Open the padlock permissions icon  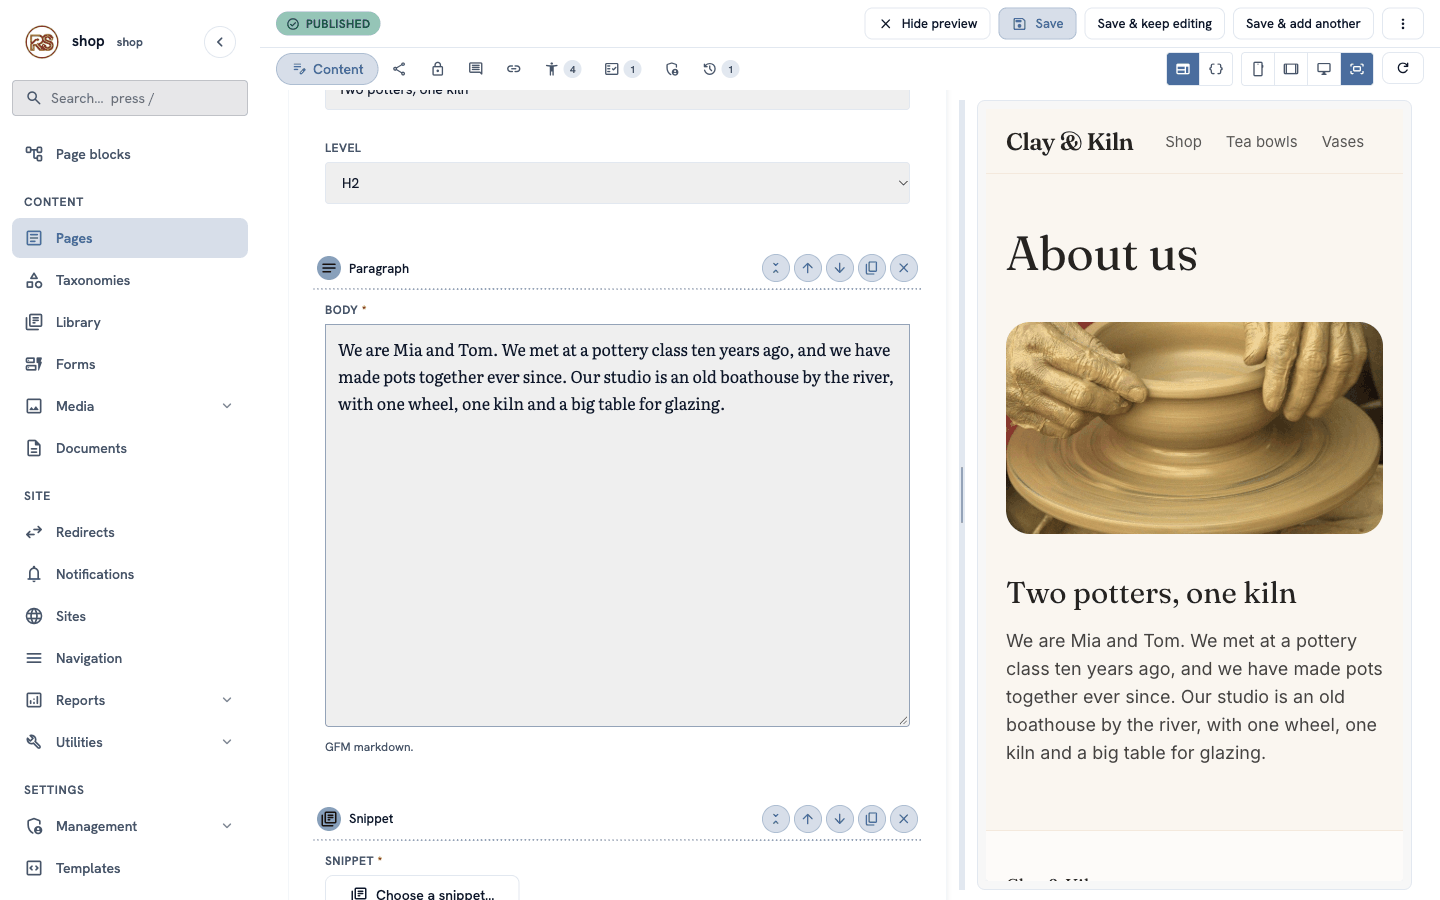(x=437, y=69)
